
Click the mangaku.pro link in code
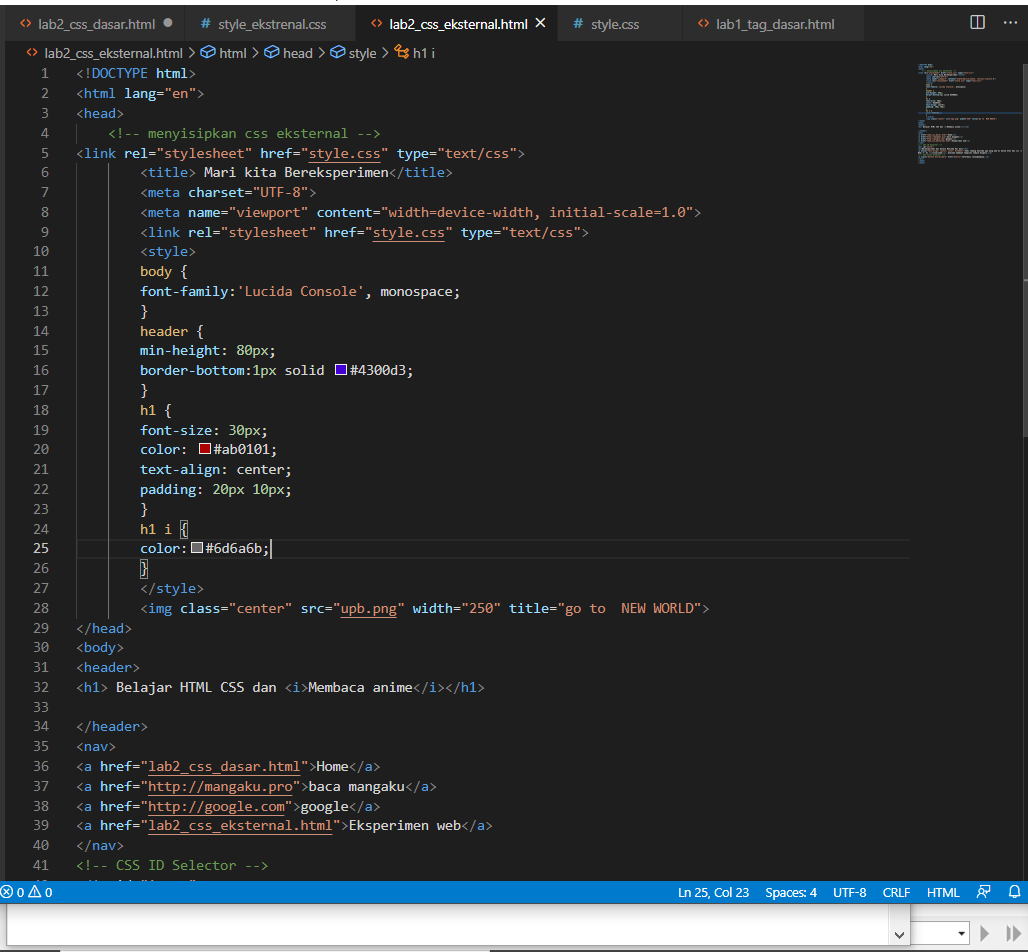point(221,786)
